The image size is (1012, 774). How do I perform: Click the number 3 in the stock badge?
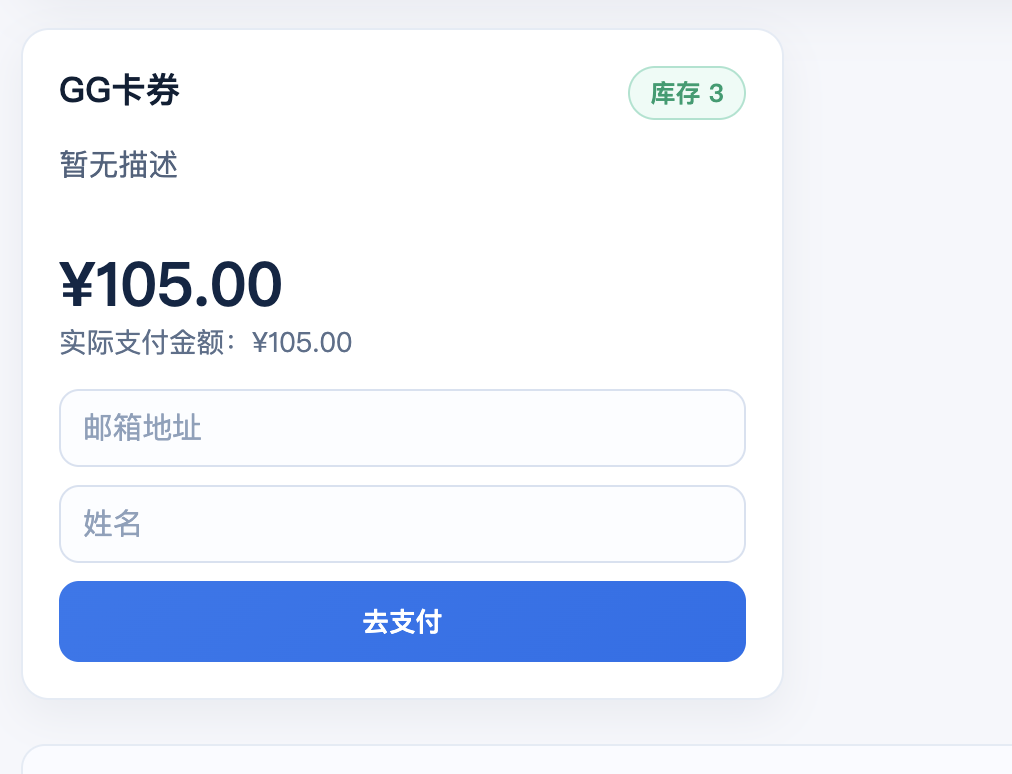click(716, 93)
